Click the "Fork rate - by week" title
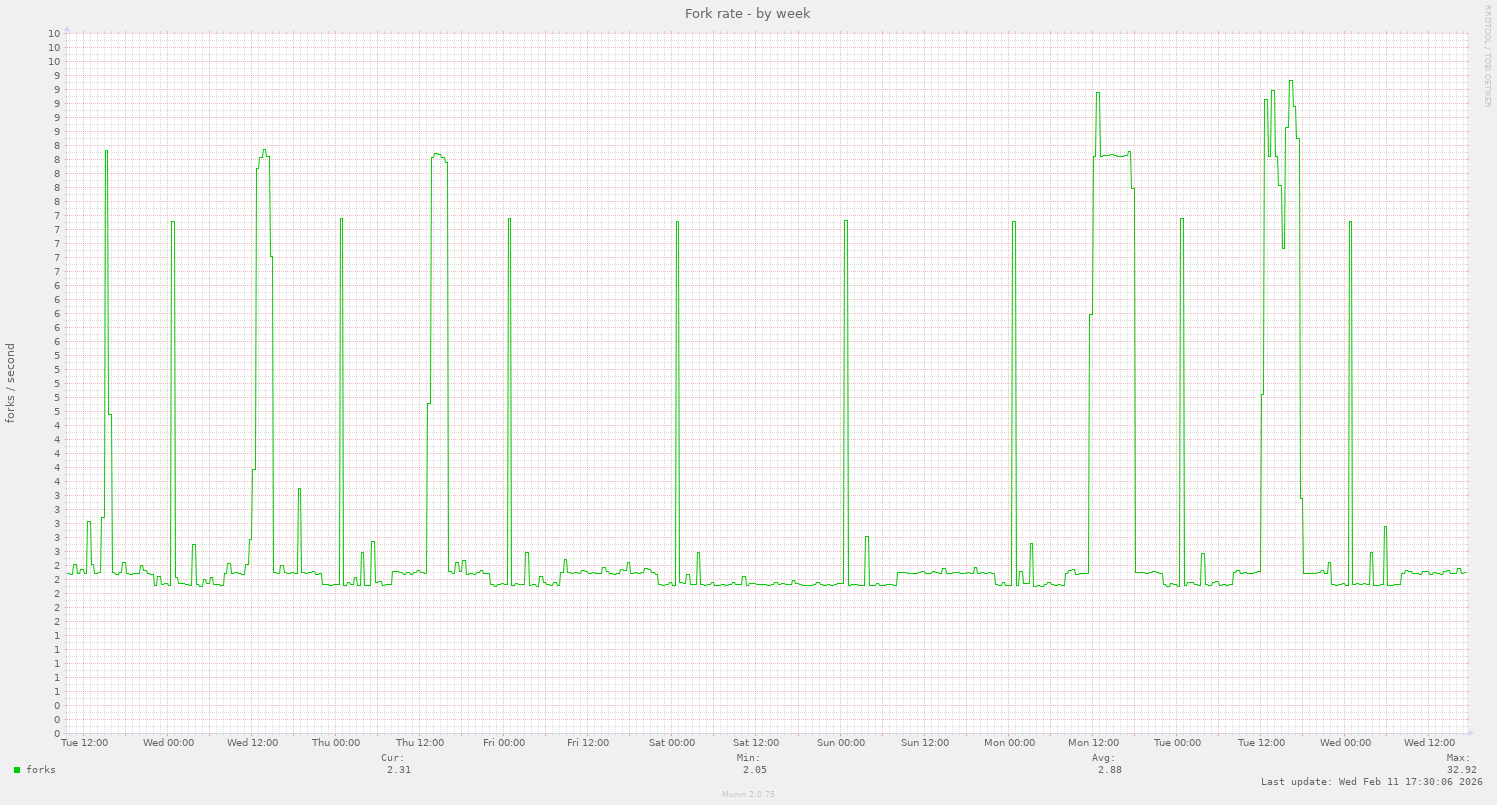 [747, 13]
